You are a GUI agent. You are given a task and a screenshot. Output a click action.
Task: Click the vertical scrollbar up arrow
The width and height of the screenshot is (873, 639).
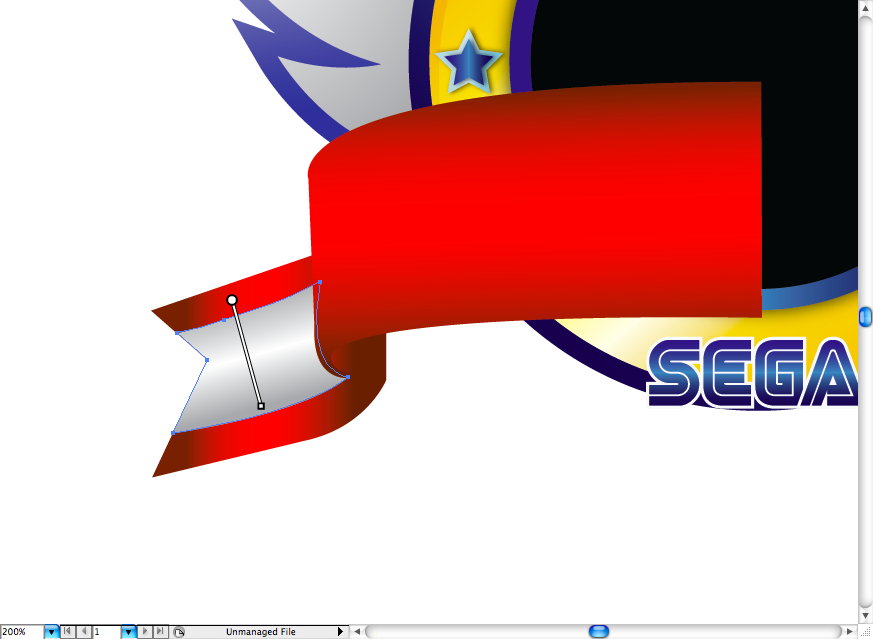(x=865, y=7)
